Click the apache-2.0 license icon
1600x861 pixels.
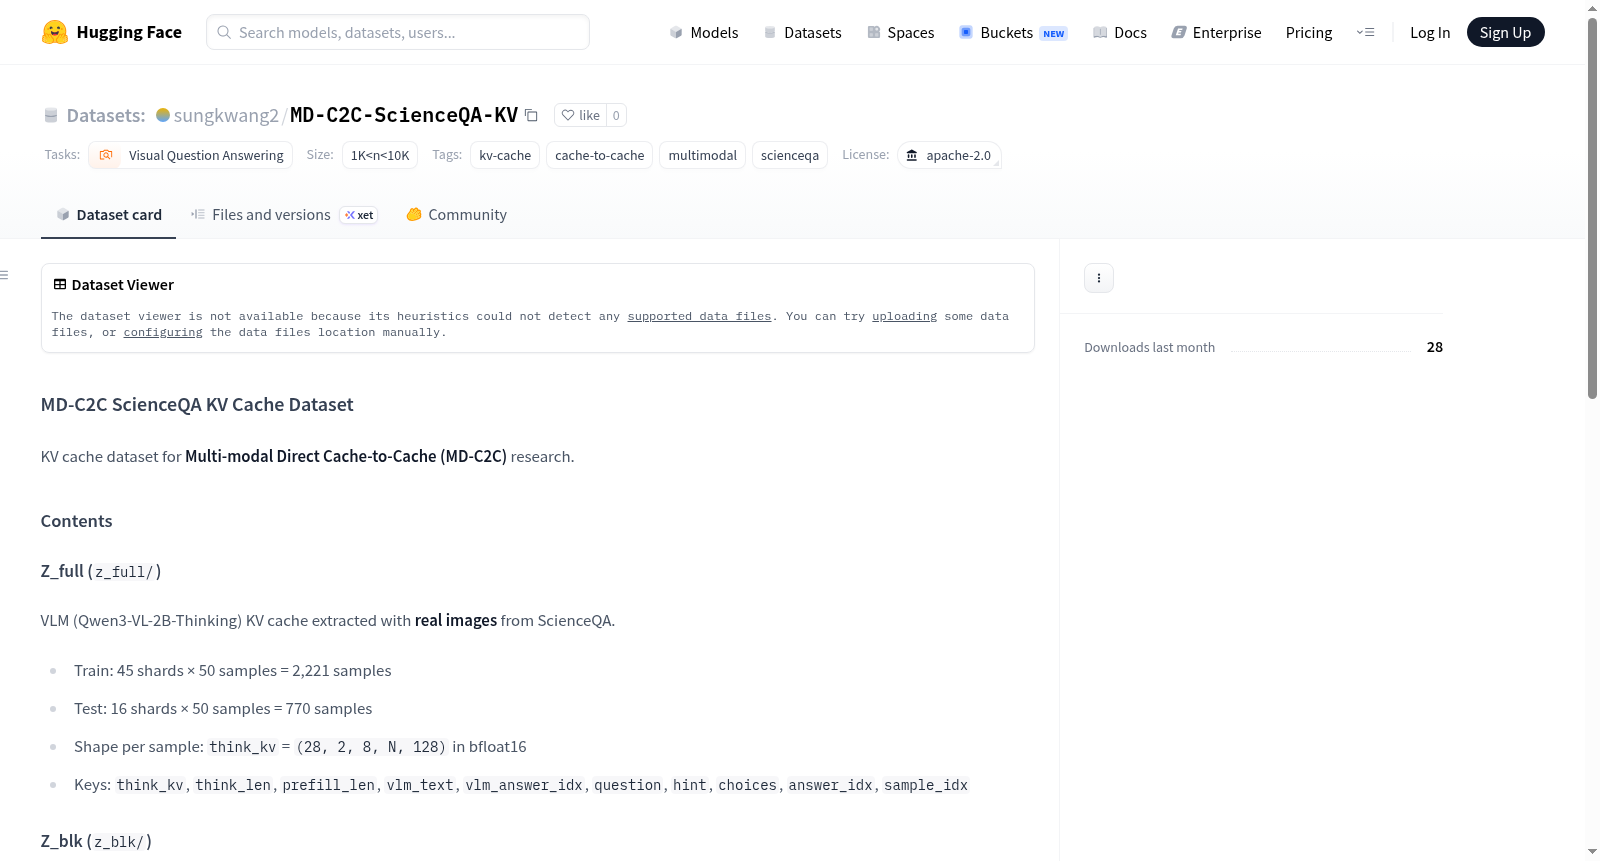pyautogui.click(x=912, y=155)
